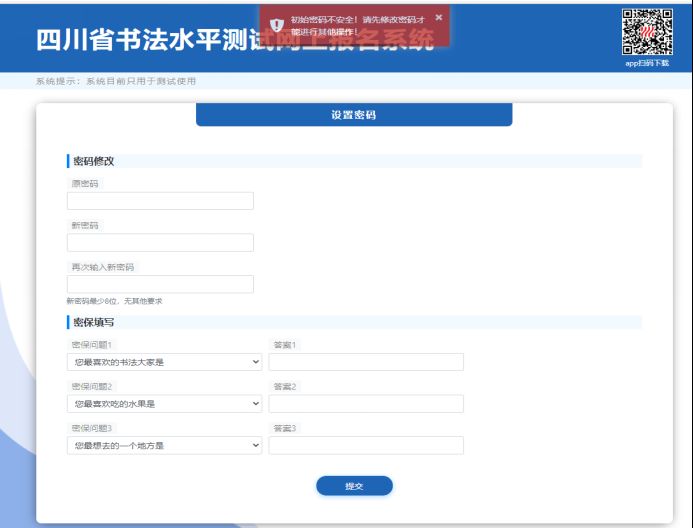The width and height of the screenshot is (693, 528).
Task: Open the 密保问题1 dropdown
Action: [x=164, y=362]
